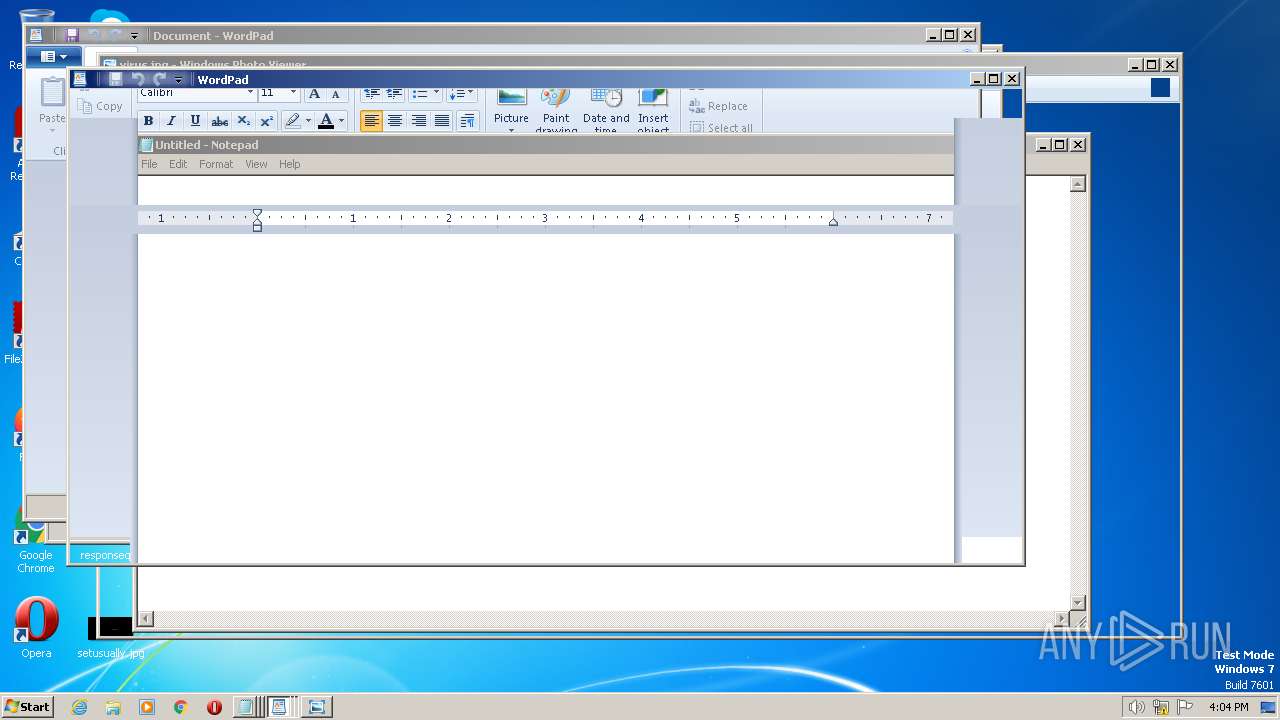Click the Photo Viewer taskbar button
The image size is (1280, 720).
(316, 707)
